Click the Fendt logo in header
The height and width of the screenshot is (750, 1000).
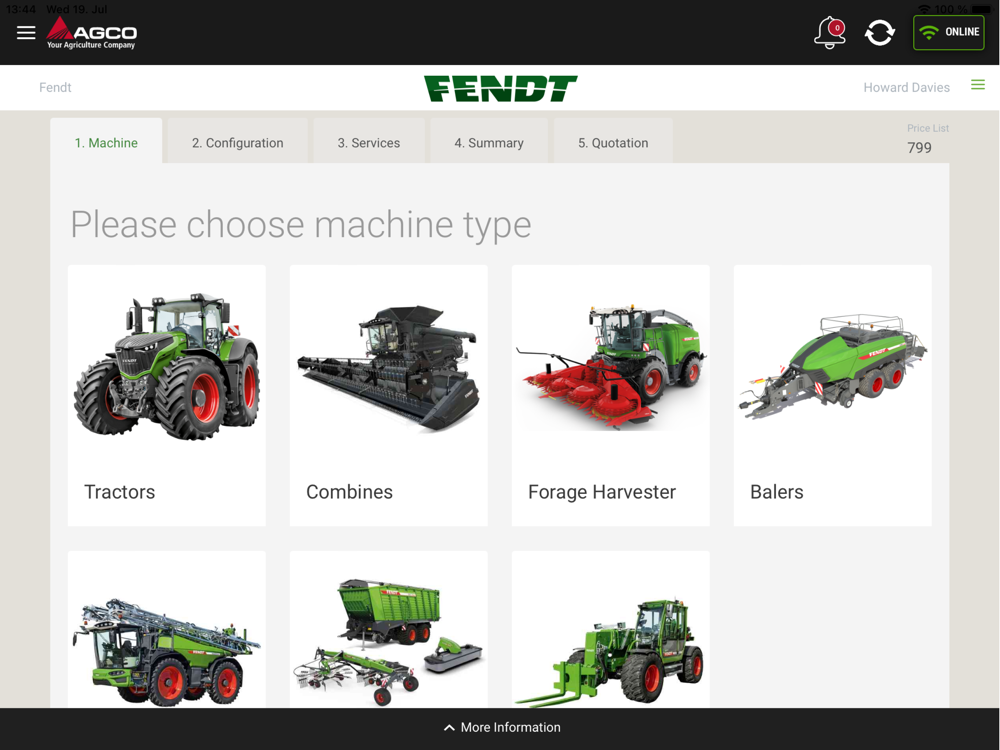[x=501, y=88]
